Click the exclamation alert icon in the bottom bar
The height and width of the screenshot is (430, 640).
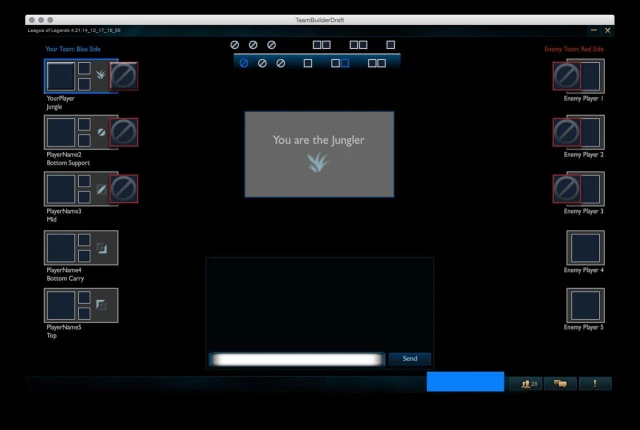(595, 383)
